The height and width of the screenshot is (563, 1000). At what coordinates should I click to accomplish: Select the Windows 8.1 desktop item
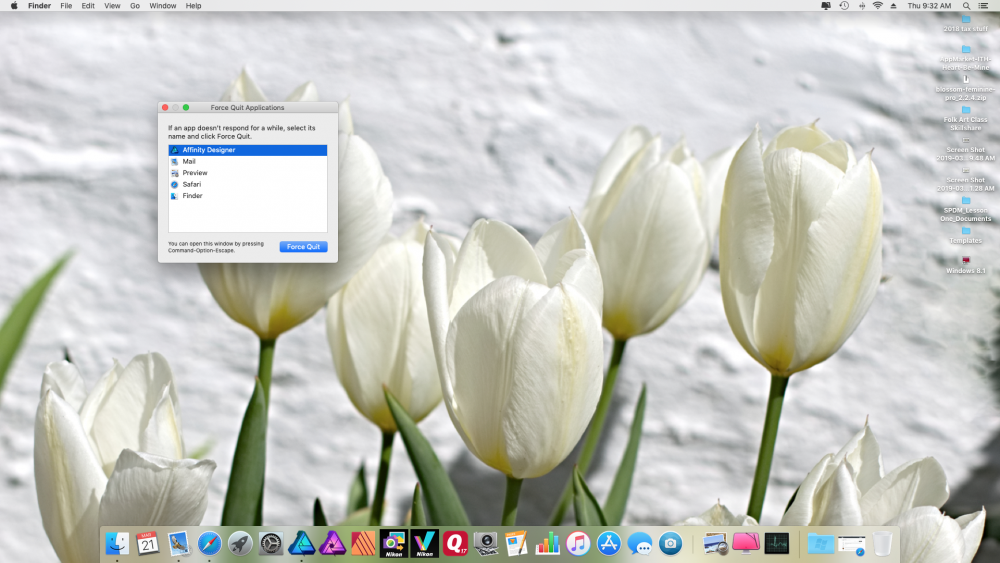966,266
